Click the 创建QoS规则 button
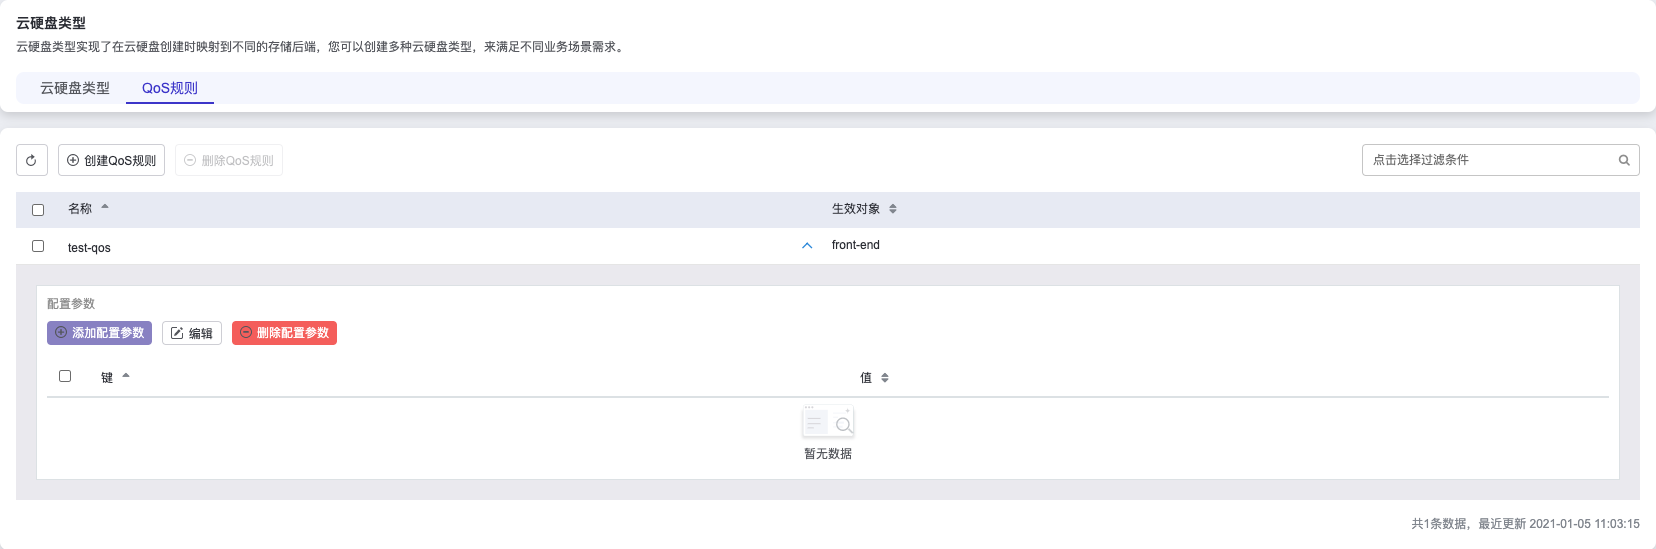The width and height of the screenshot is (1656, 549). 111,160
